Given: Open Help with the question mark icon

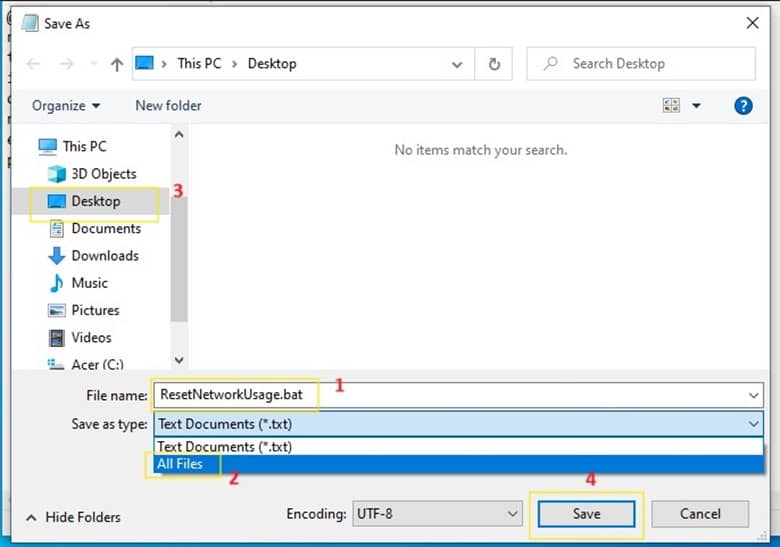Looking at the screenshot, I should click(x=743, y=105).
